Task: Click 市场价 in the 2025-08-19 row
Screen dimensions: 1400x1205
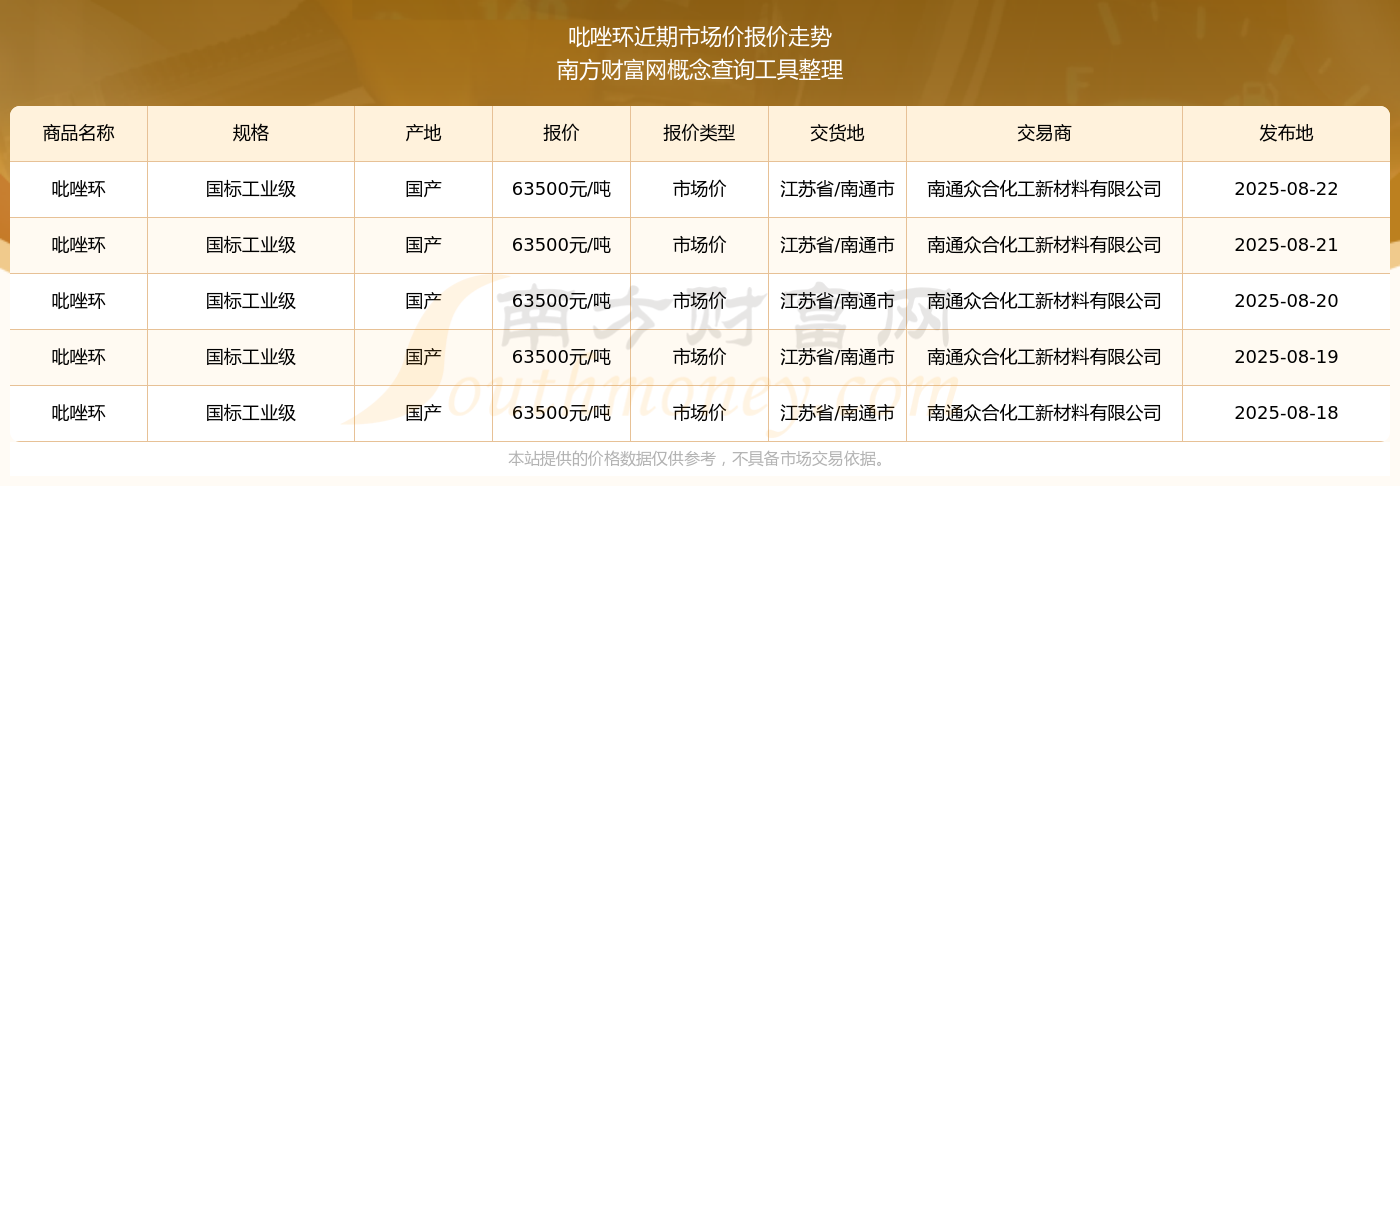Action: pos(699,357)
